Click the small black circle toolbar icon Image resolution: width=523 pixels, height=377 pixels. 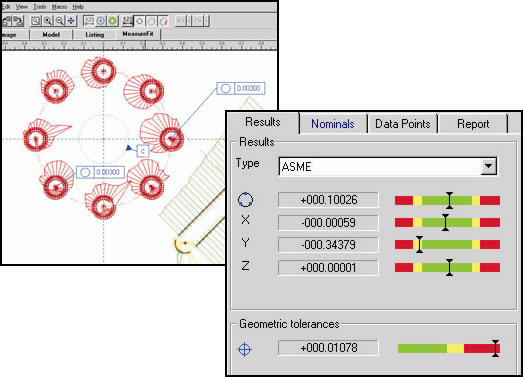click(x=139, y=21)
